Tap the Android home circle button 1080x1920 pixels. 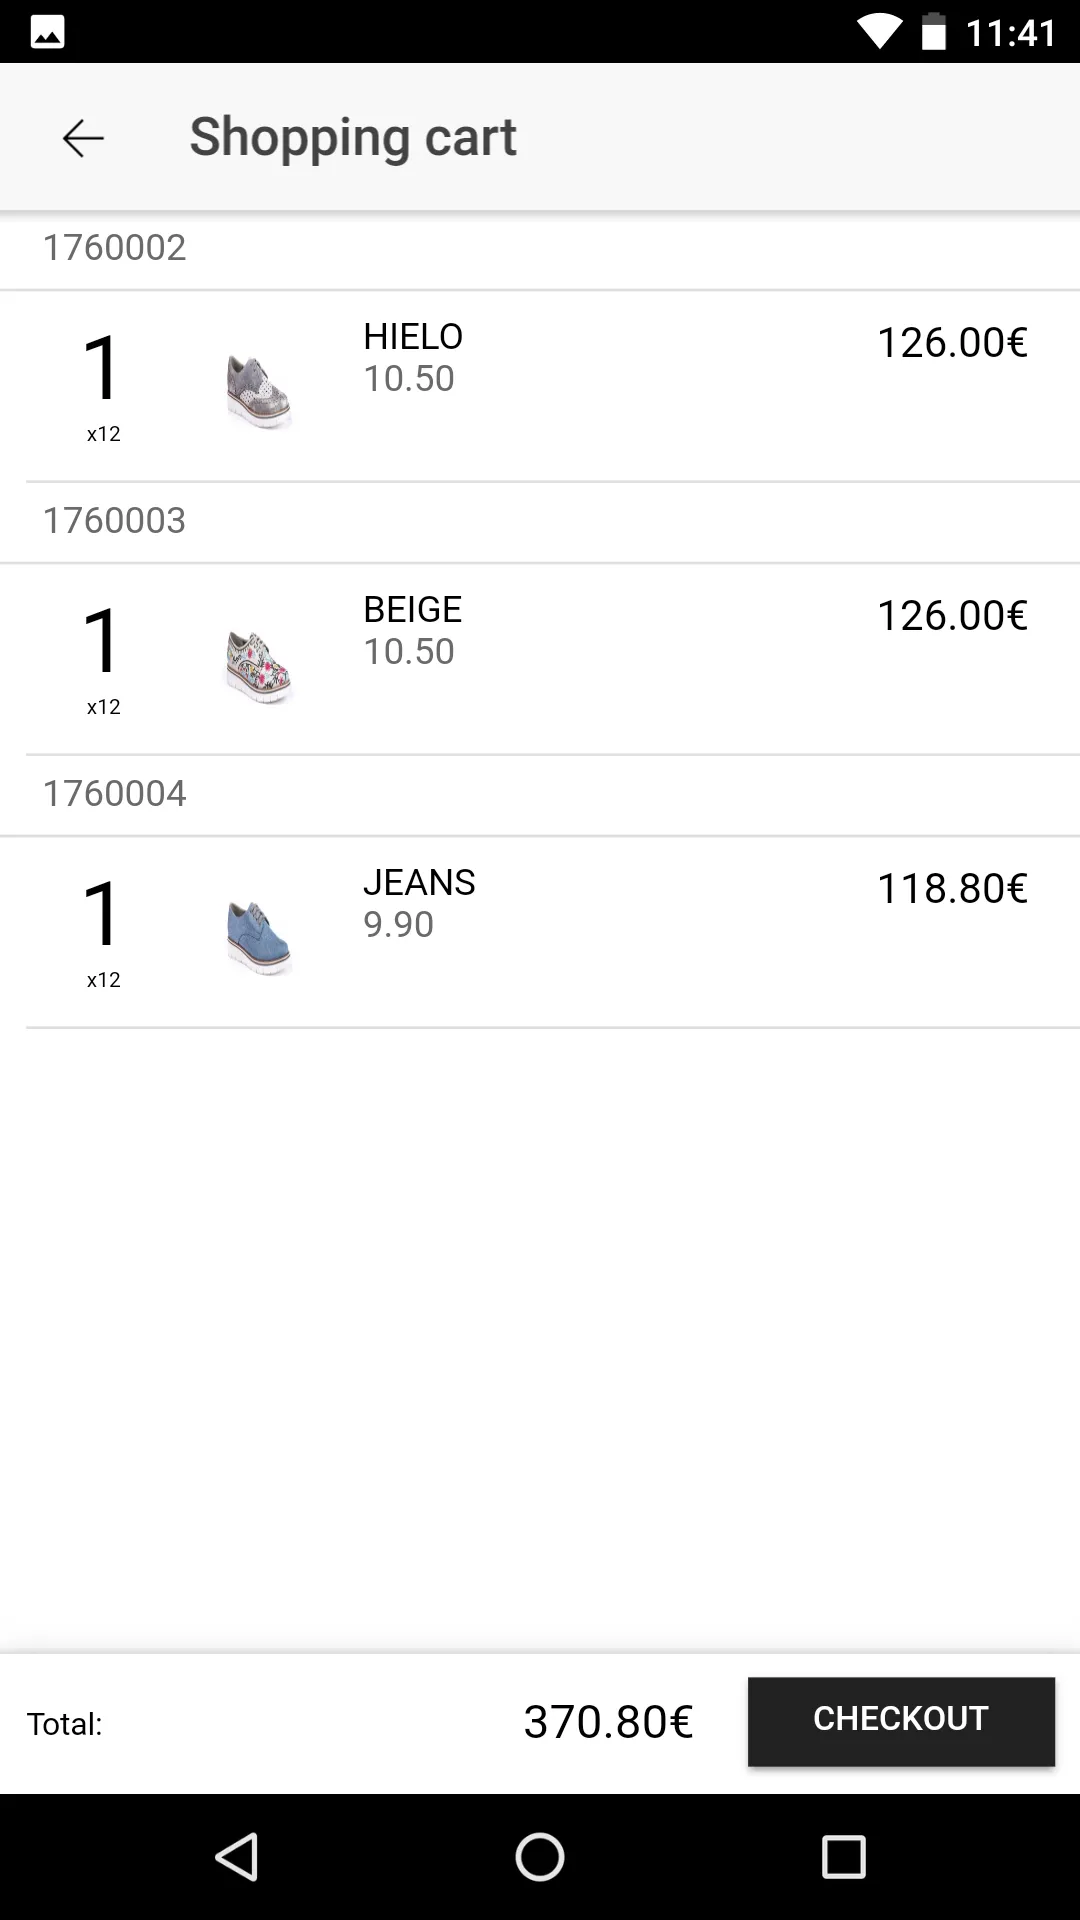[x=540, y=1857]
